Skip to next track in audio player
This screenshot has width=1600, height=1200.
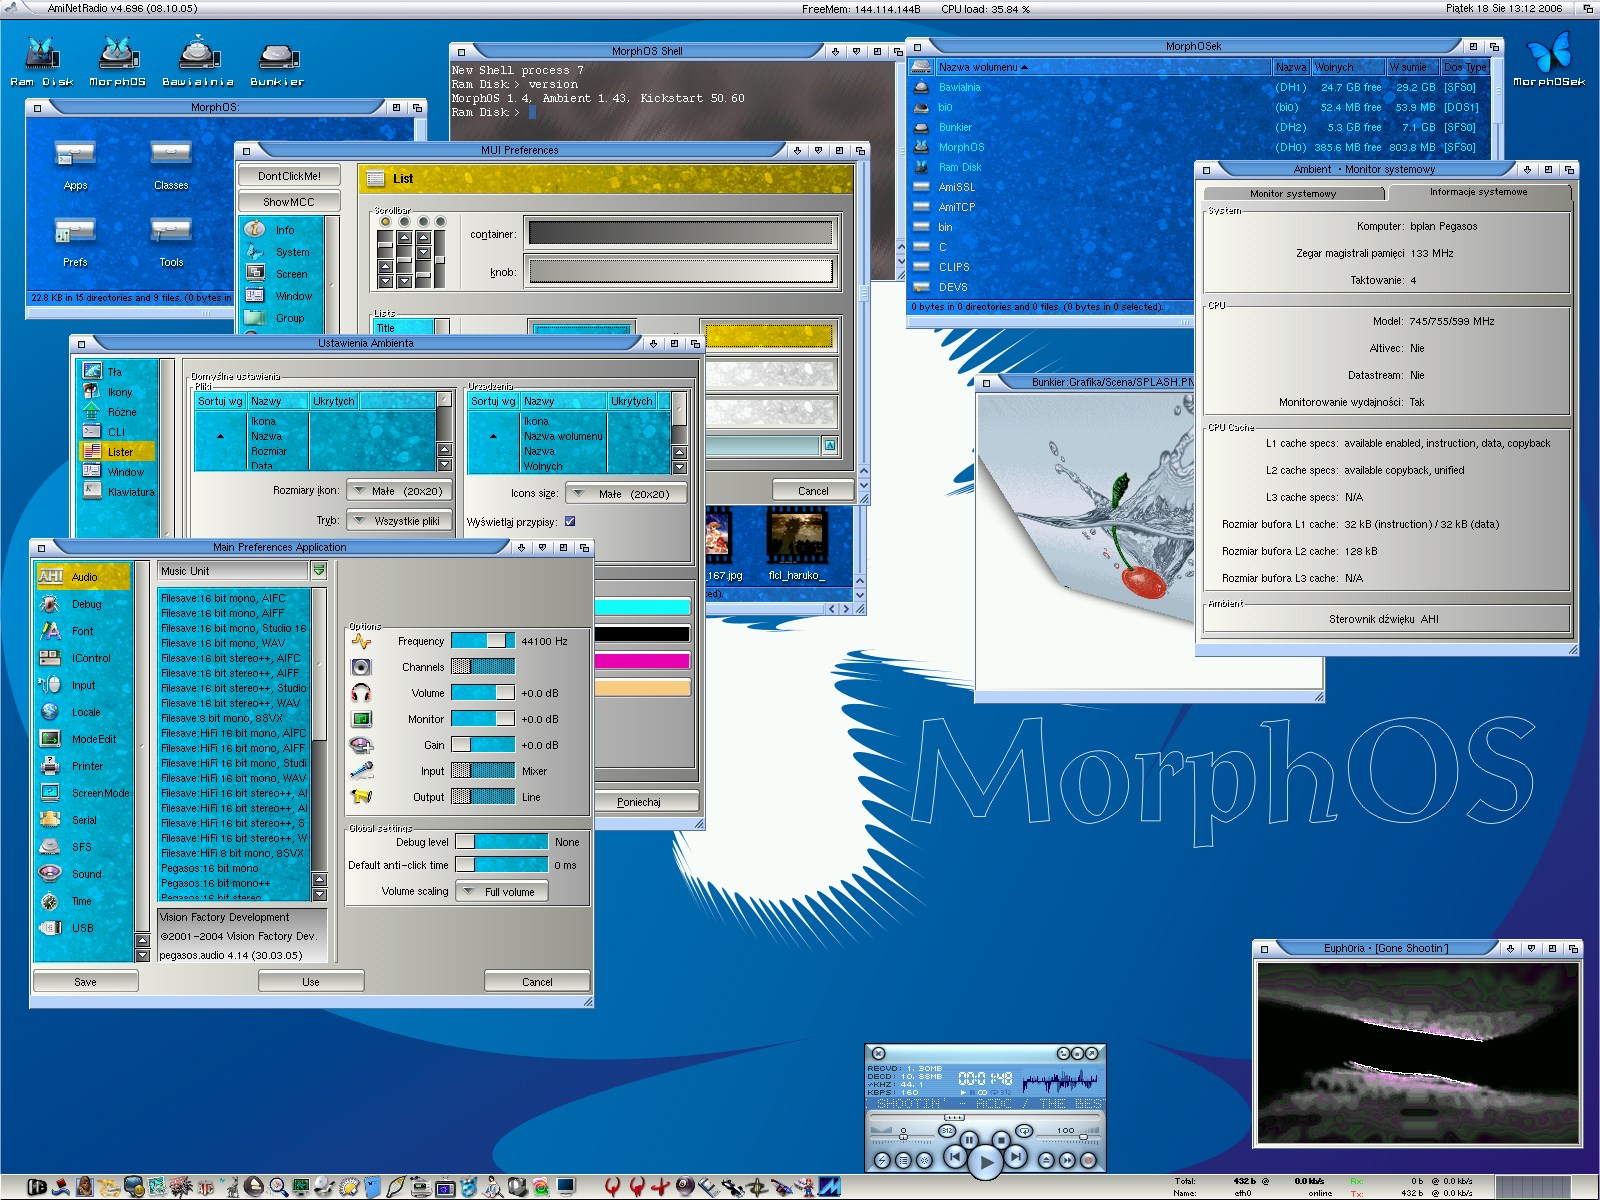click(1016, 1157)
